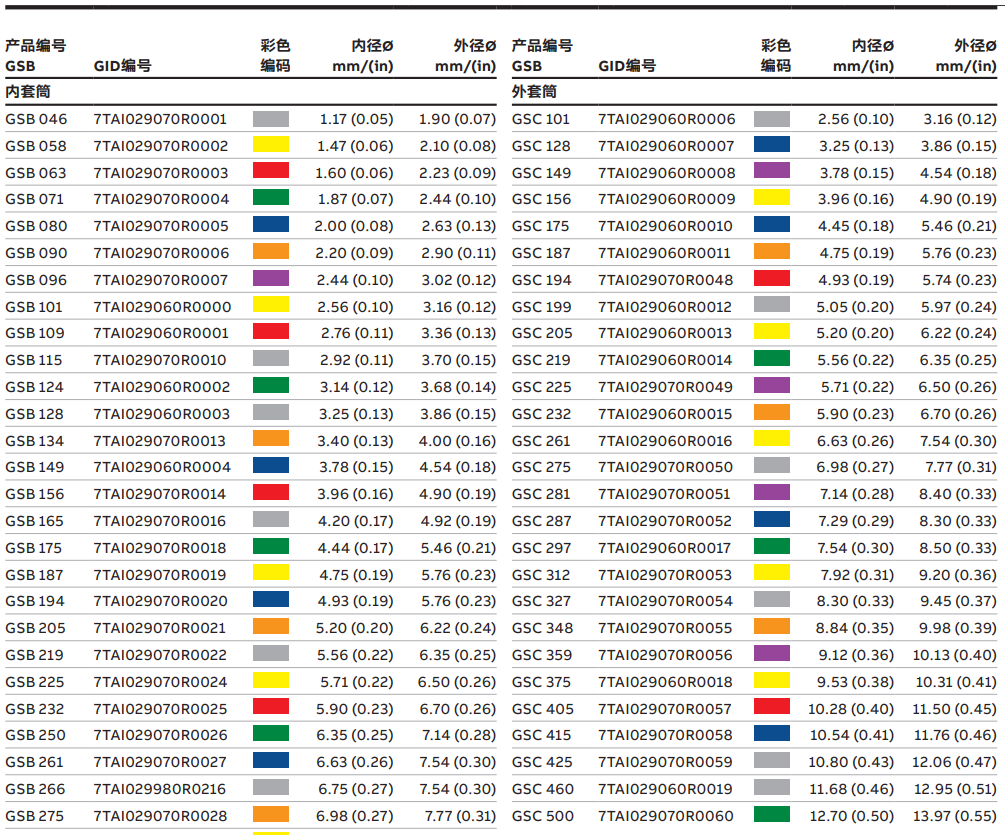Click the 外套筒 section heading

coord(535,92)
